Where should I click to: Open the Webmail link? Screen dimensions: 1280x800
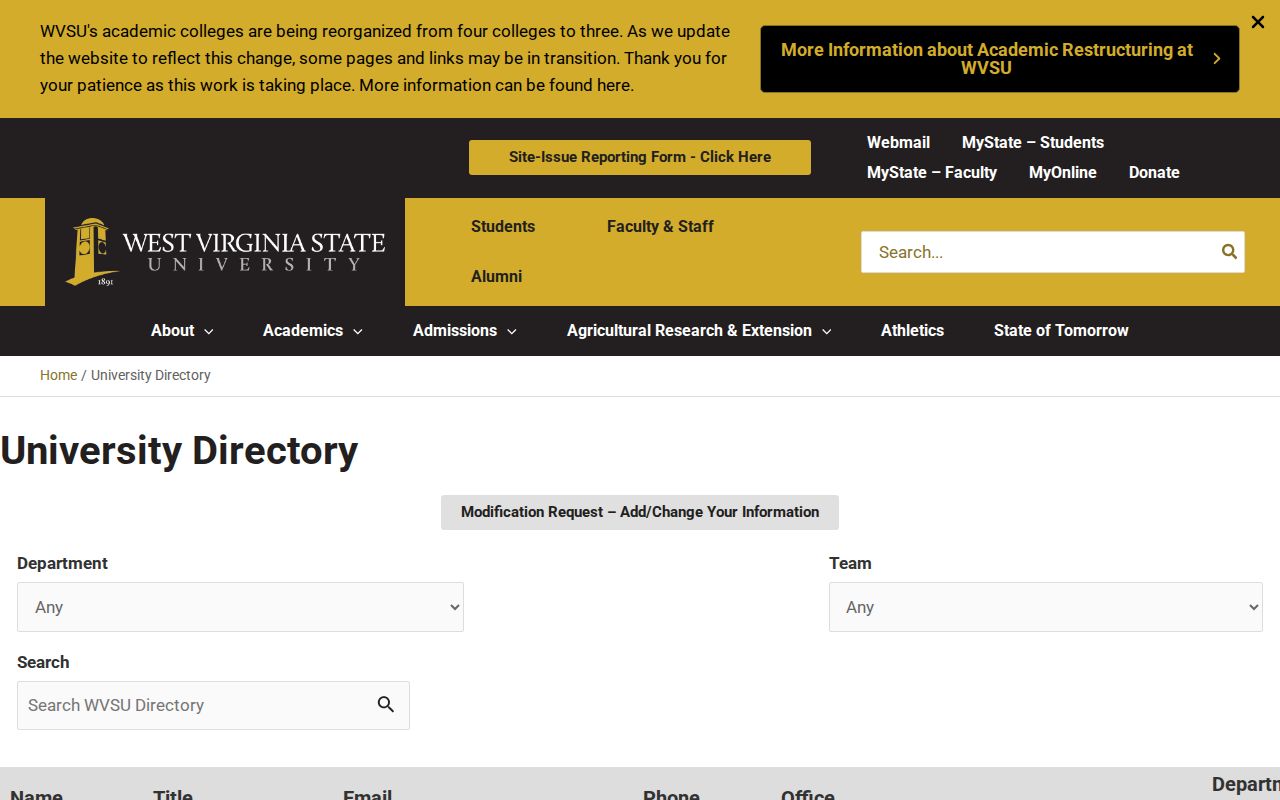click(x=898, y=142)
